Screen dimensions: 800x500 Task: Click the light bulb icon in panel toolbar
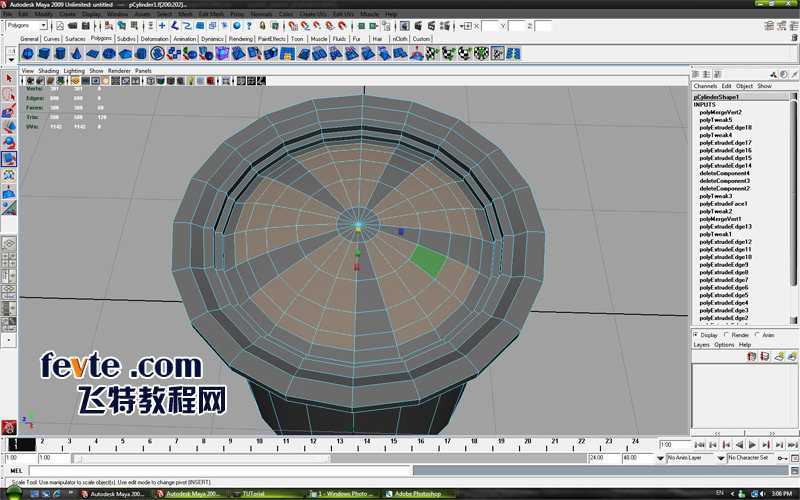191,81
